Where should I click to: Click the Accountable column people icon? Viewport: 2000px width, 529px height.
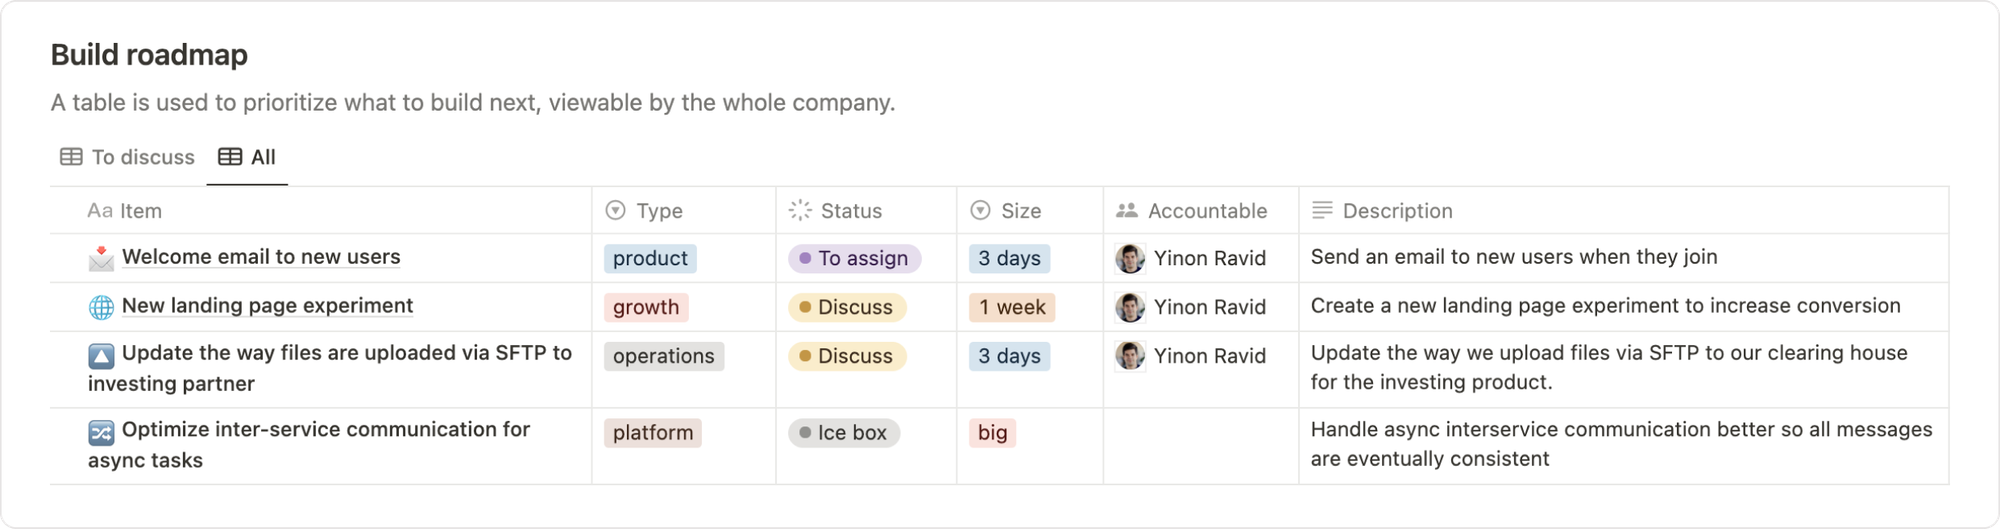[1127, 210]
